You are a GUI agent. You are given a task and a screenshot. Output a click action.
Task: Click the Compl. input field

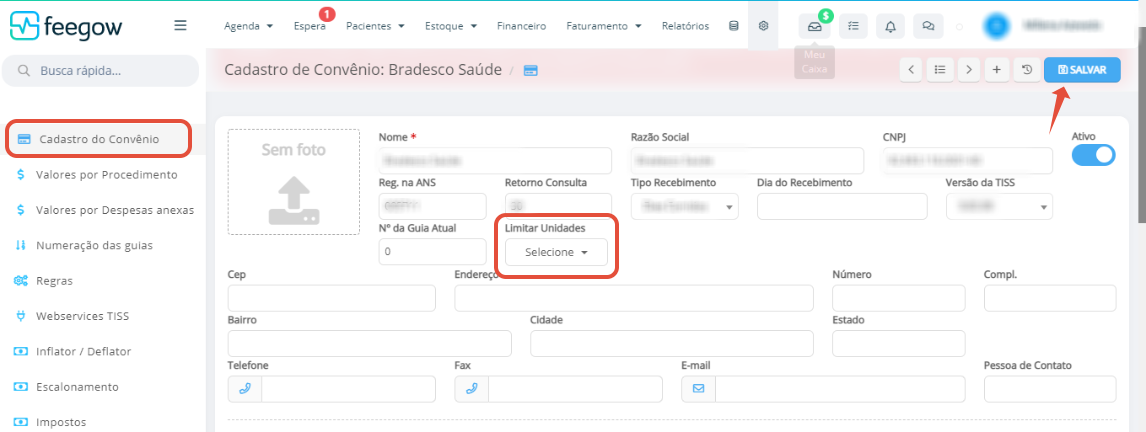tap(1050, 298)
